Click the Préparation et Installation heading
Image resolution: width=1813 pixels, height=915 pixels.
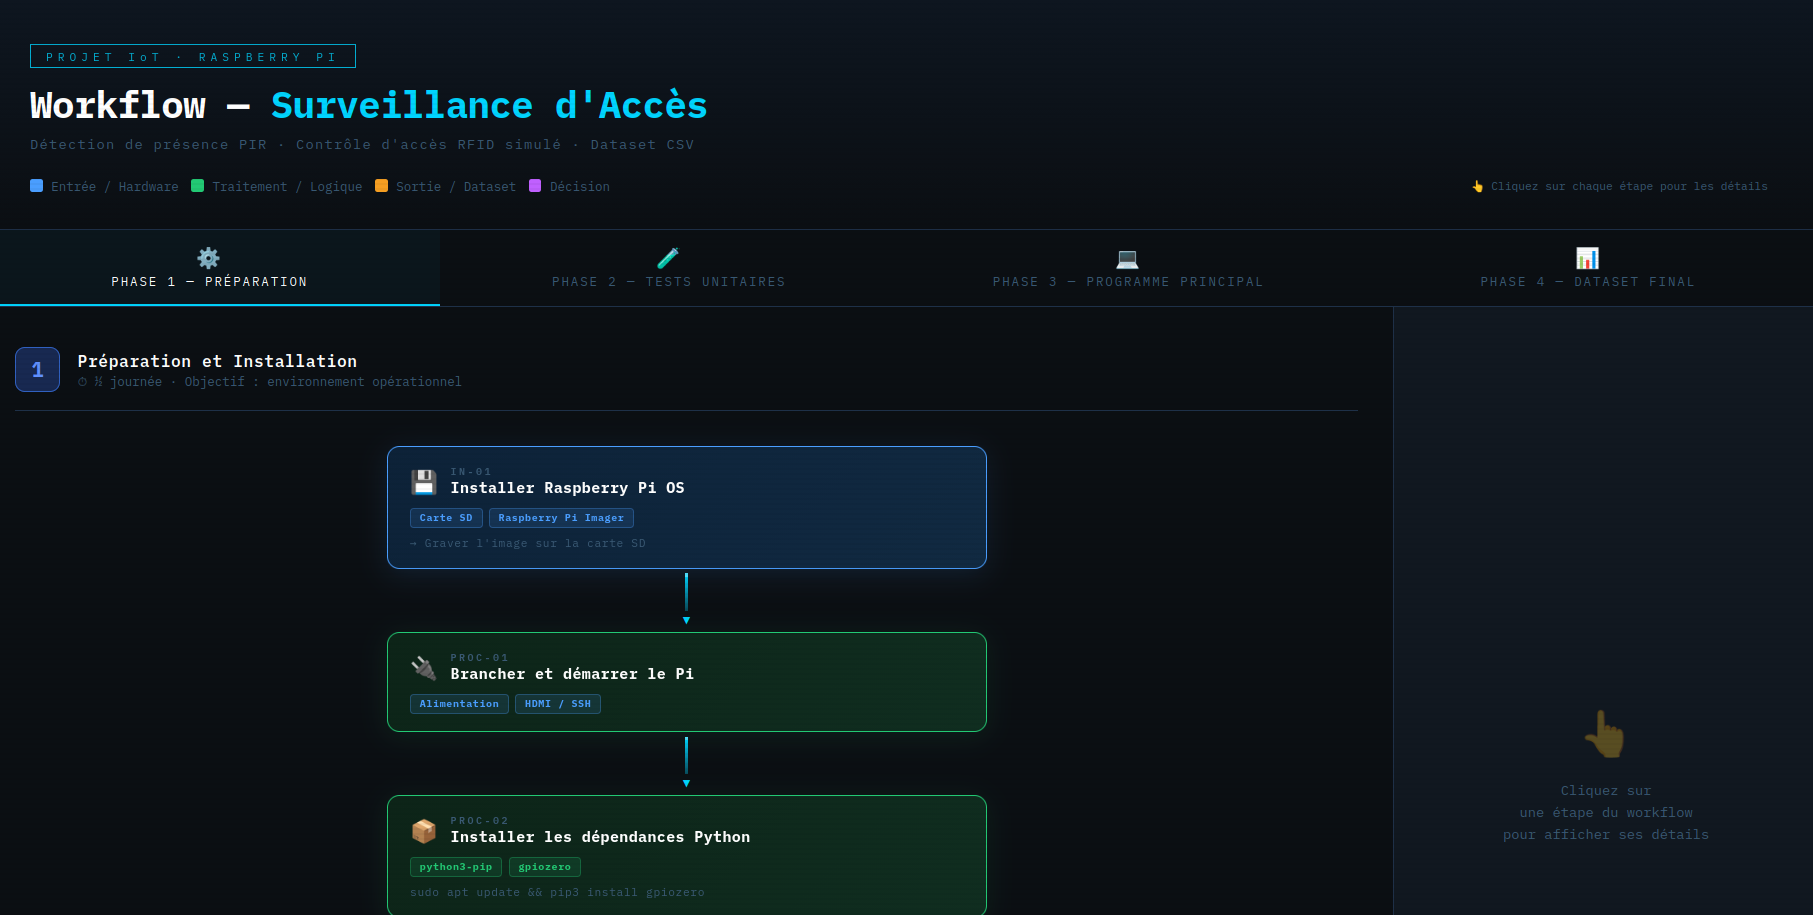coord(217,361)
